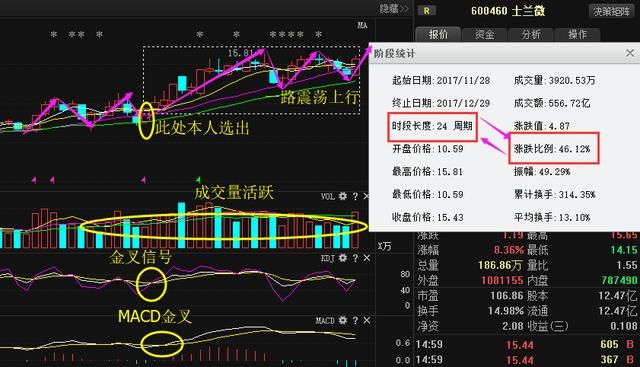Click 收盘价格 15.43 value
The height and width of the screenshot is (367, 640).
pyautogui.click(x=428, y=218)
